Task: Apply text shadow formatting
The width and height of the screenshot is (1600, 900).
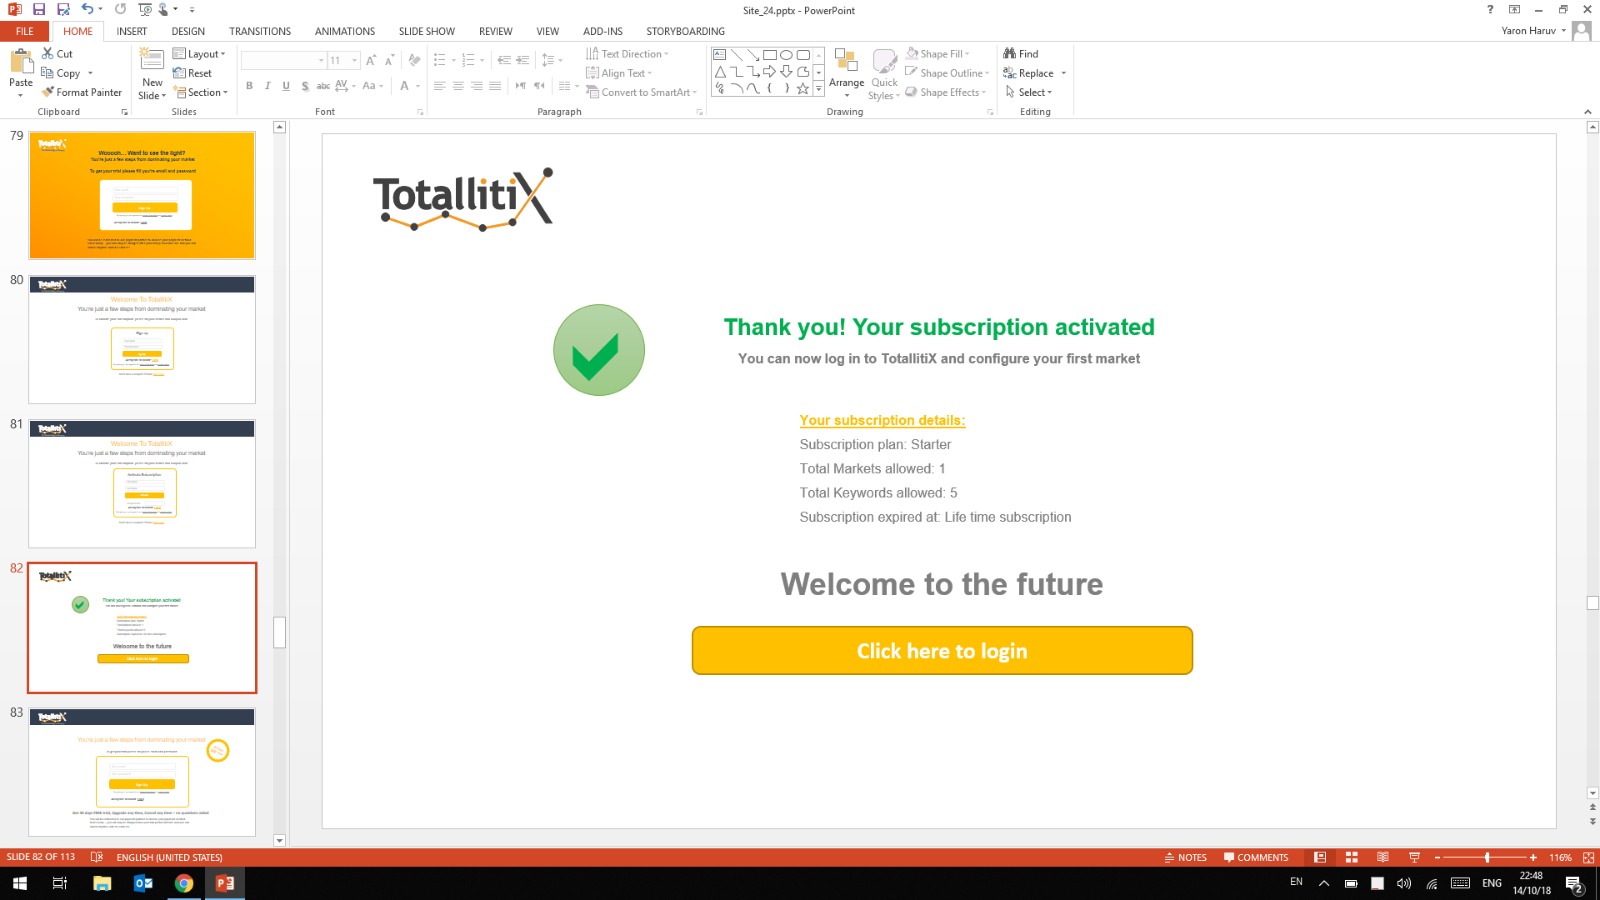Action: pyautogui.click(x=305, y=86)
